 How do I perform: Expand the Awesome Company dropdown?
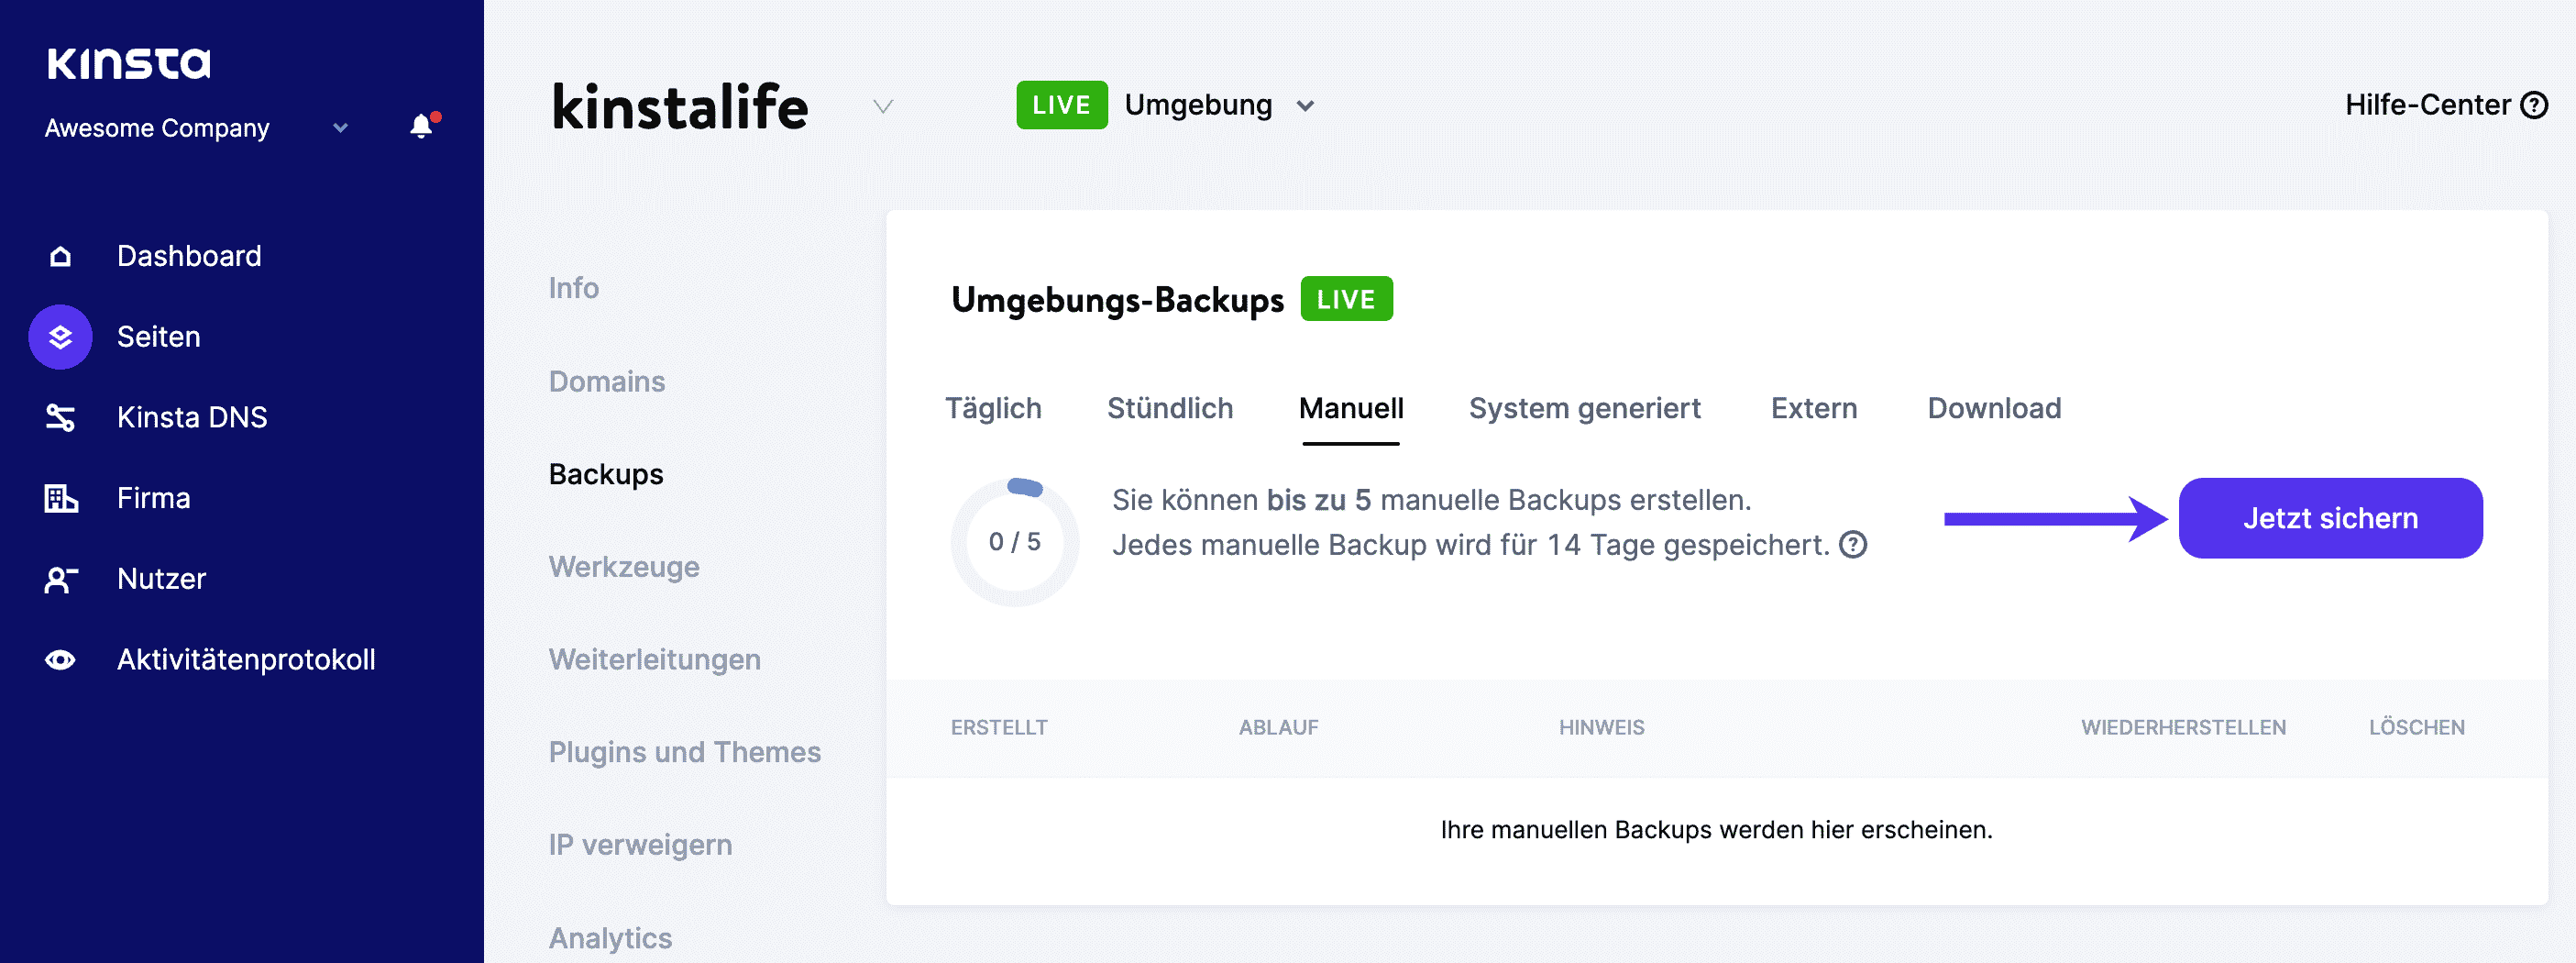click(339, 128)
